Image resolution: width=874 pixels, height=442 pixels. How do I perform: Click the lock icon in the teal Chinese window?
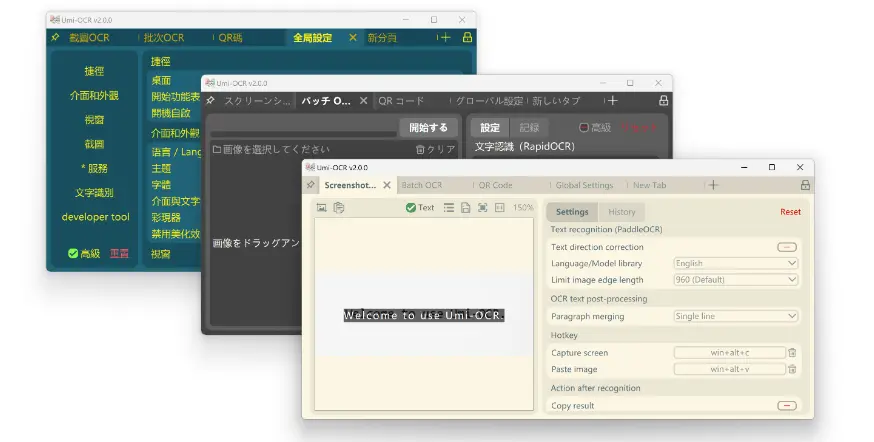467,37
